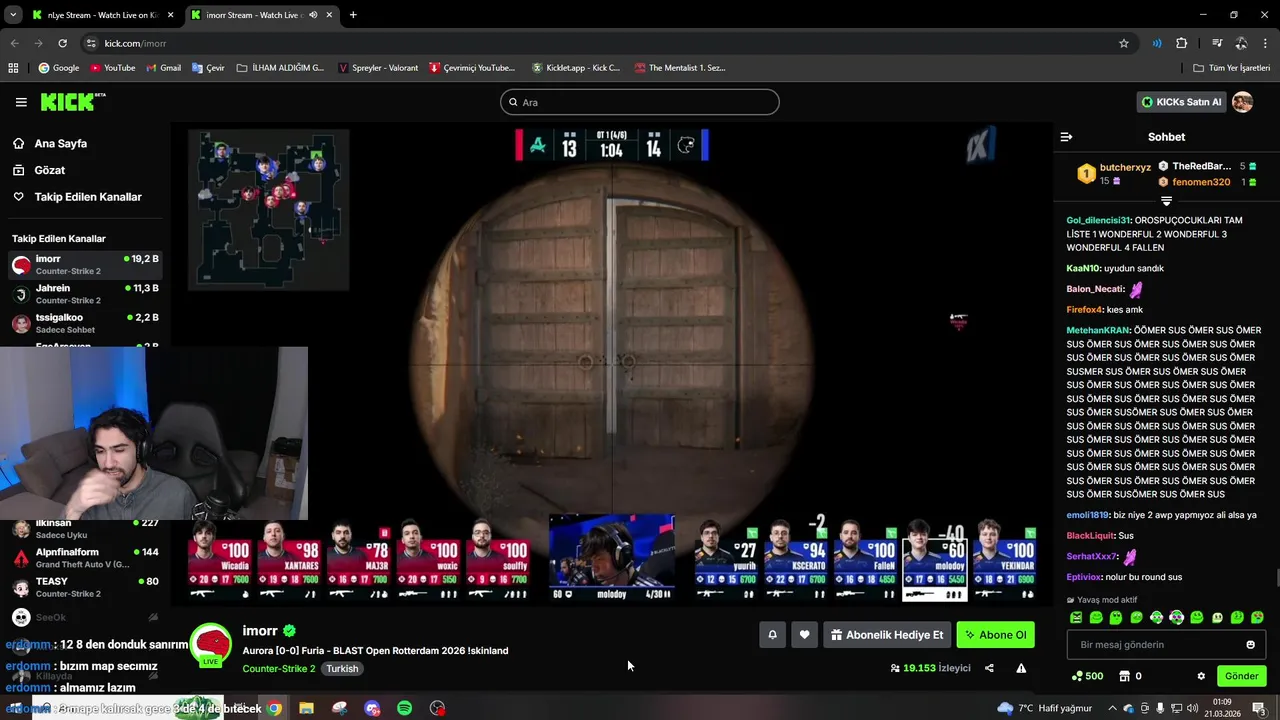Show hidden system tray icons

coord(1111,708)
